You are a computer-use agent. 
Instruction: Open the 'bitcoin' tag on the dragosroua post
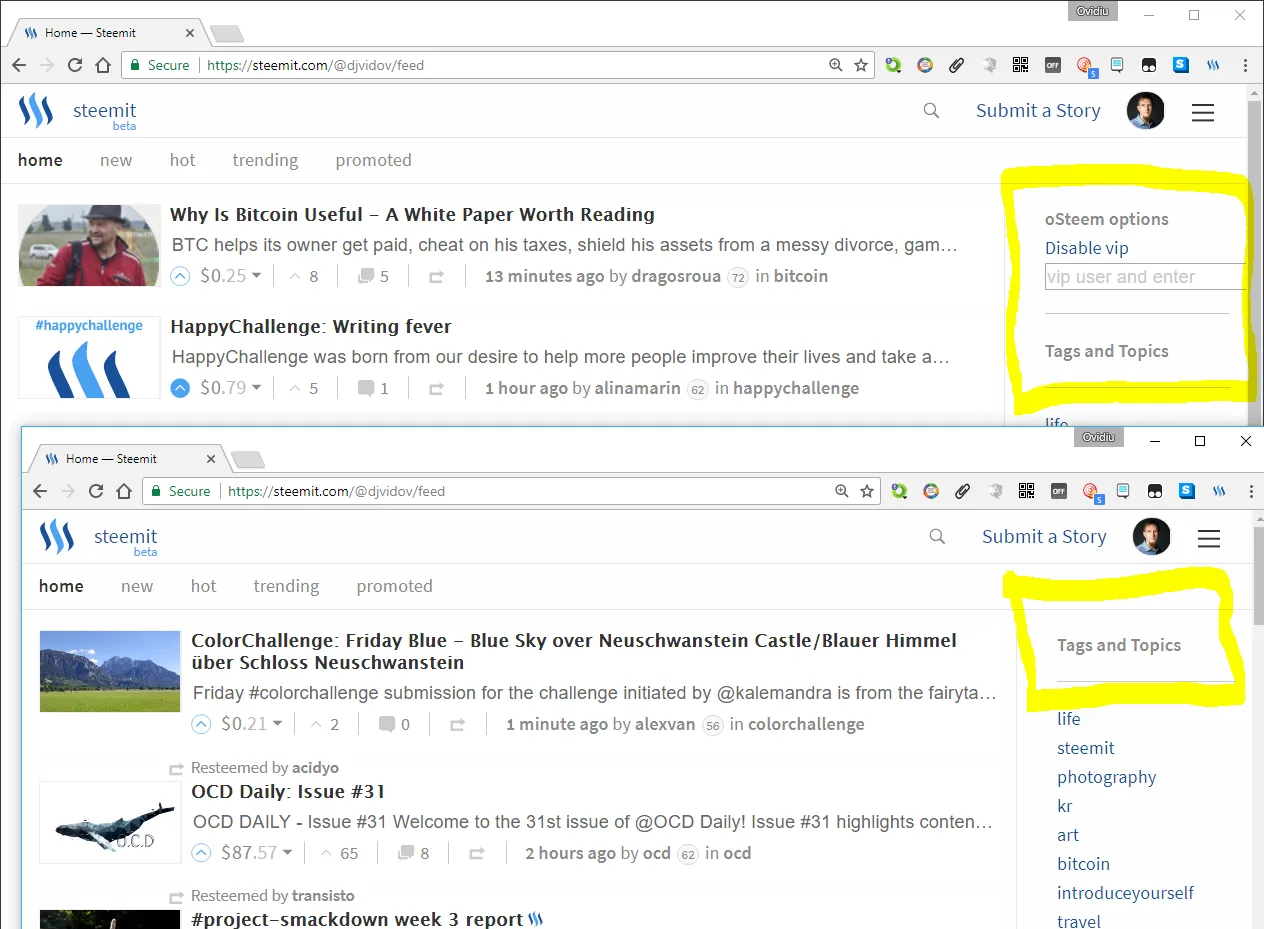[x=801, y=276]
